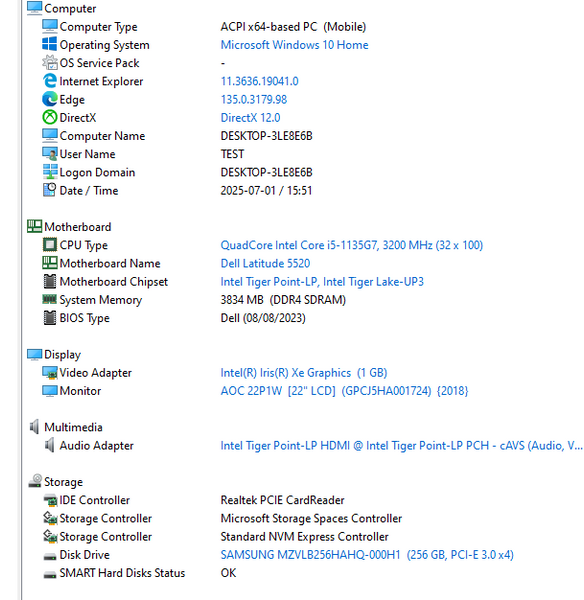Screen dimensions: 584x600
Task: Click the Motherboard Chipset chip icon
Action: point(50,281)
